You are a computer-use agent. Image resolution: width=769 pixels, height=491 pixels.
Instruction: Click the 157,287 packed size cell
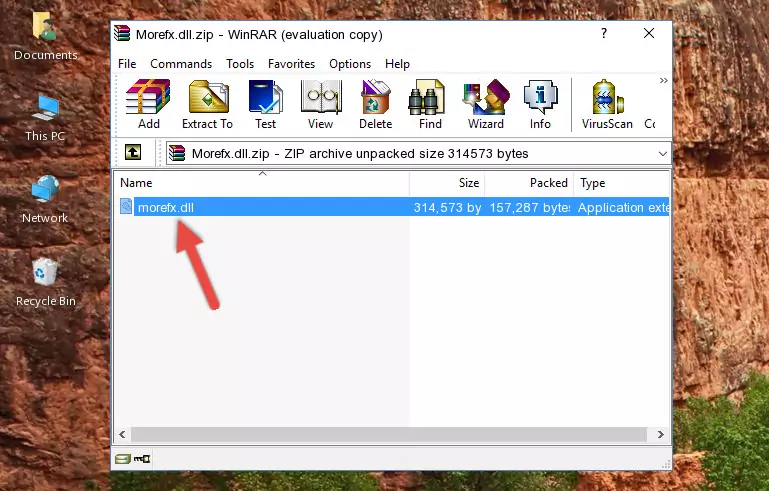click(x=530, y=207)
